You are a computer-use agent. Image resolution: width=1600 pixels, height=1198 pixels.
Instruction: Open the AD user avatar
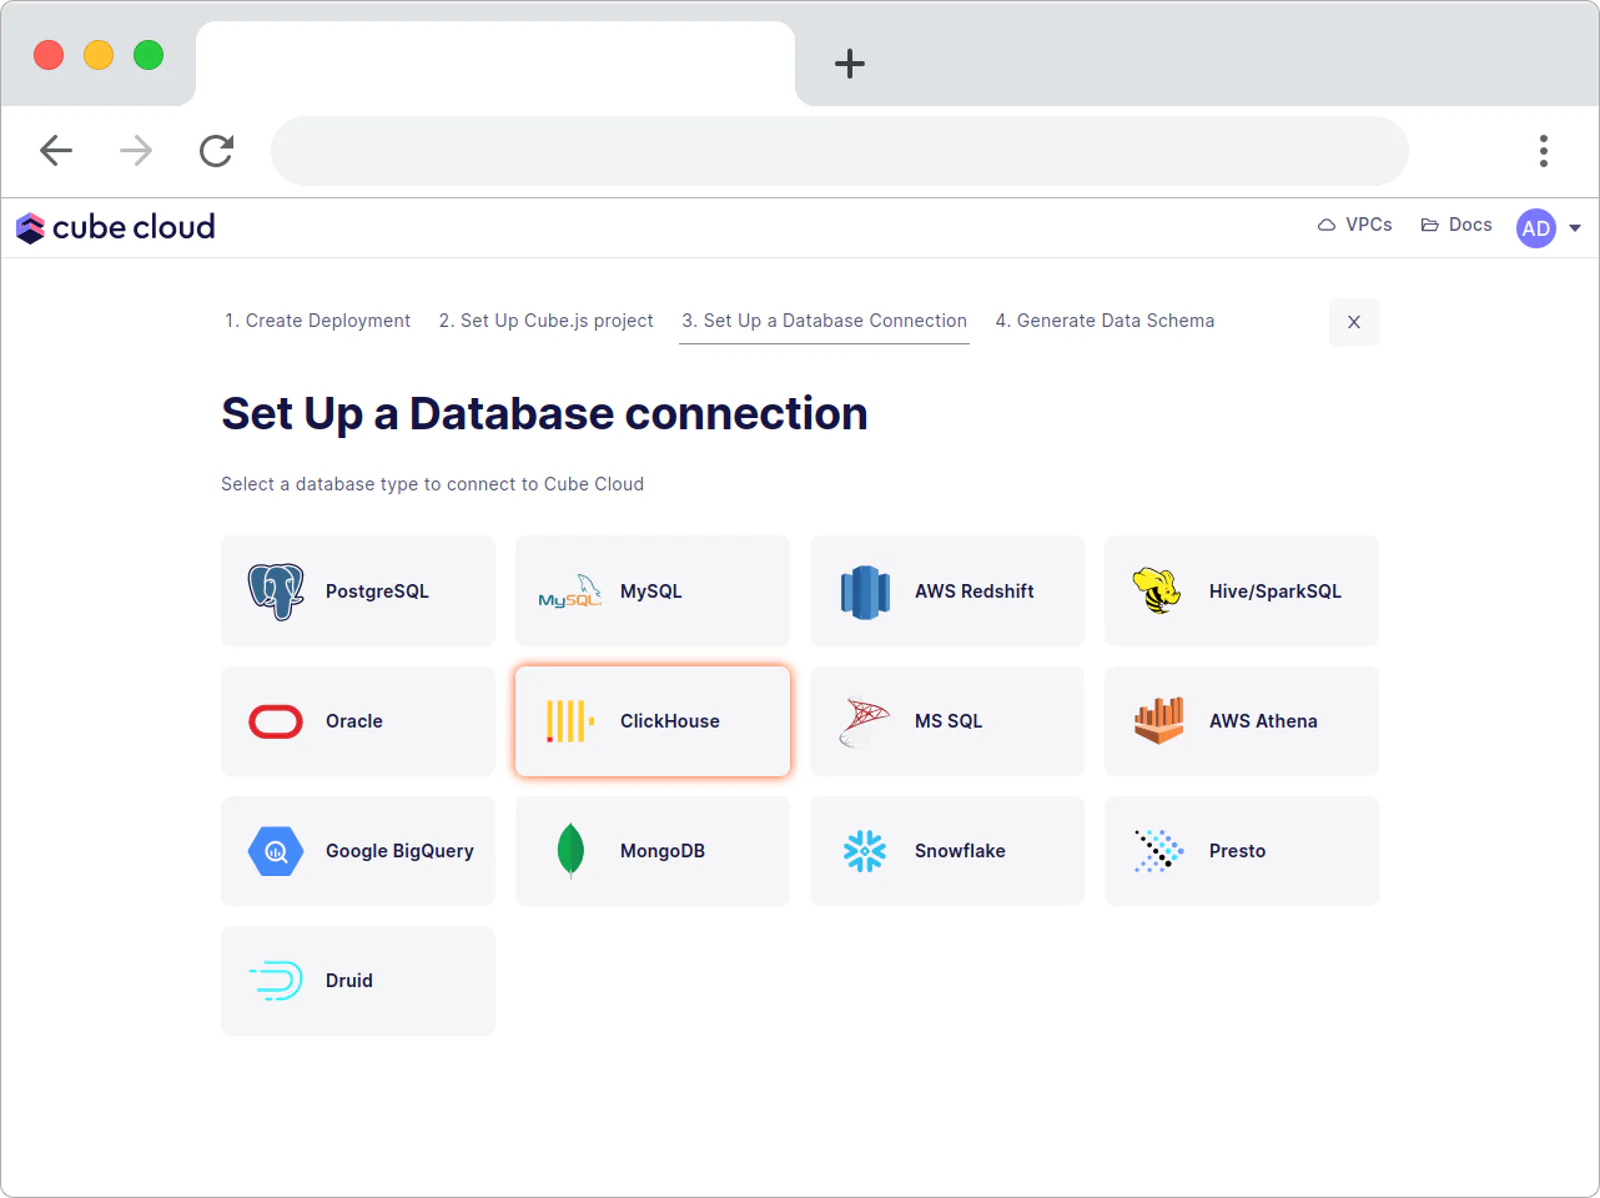point(1536,228)
